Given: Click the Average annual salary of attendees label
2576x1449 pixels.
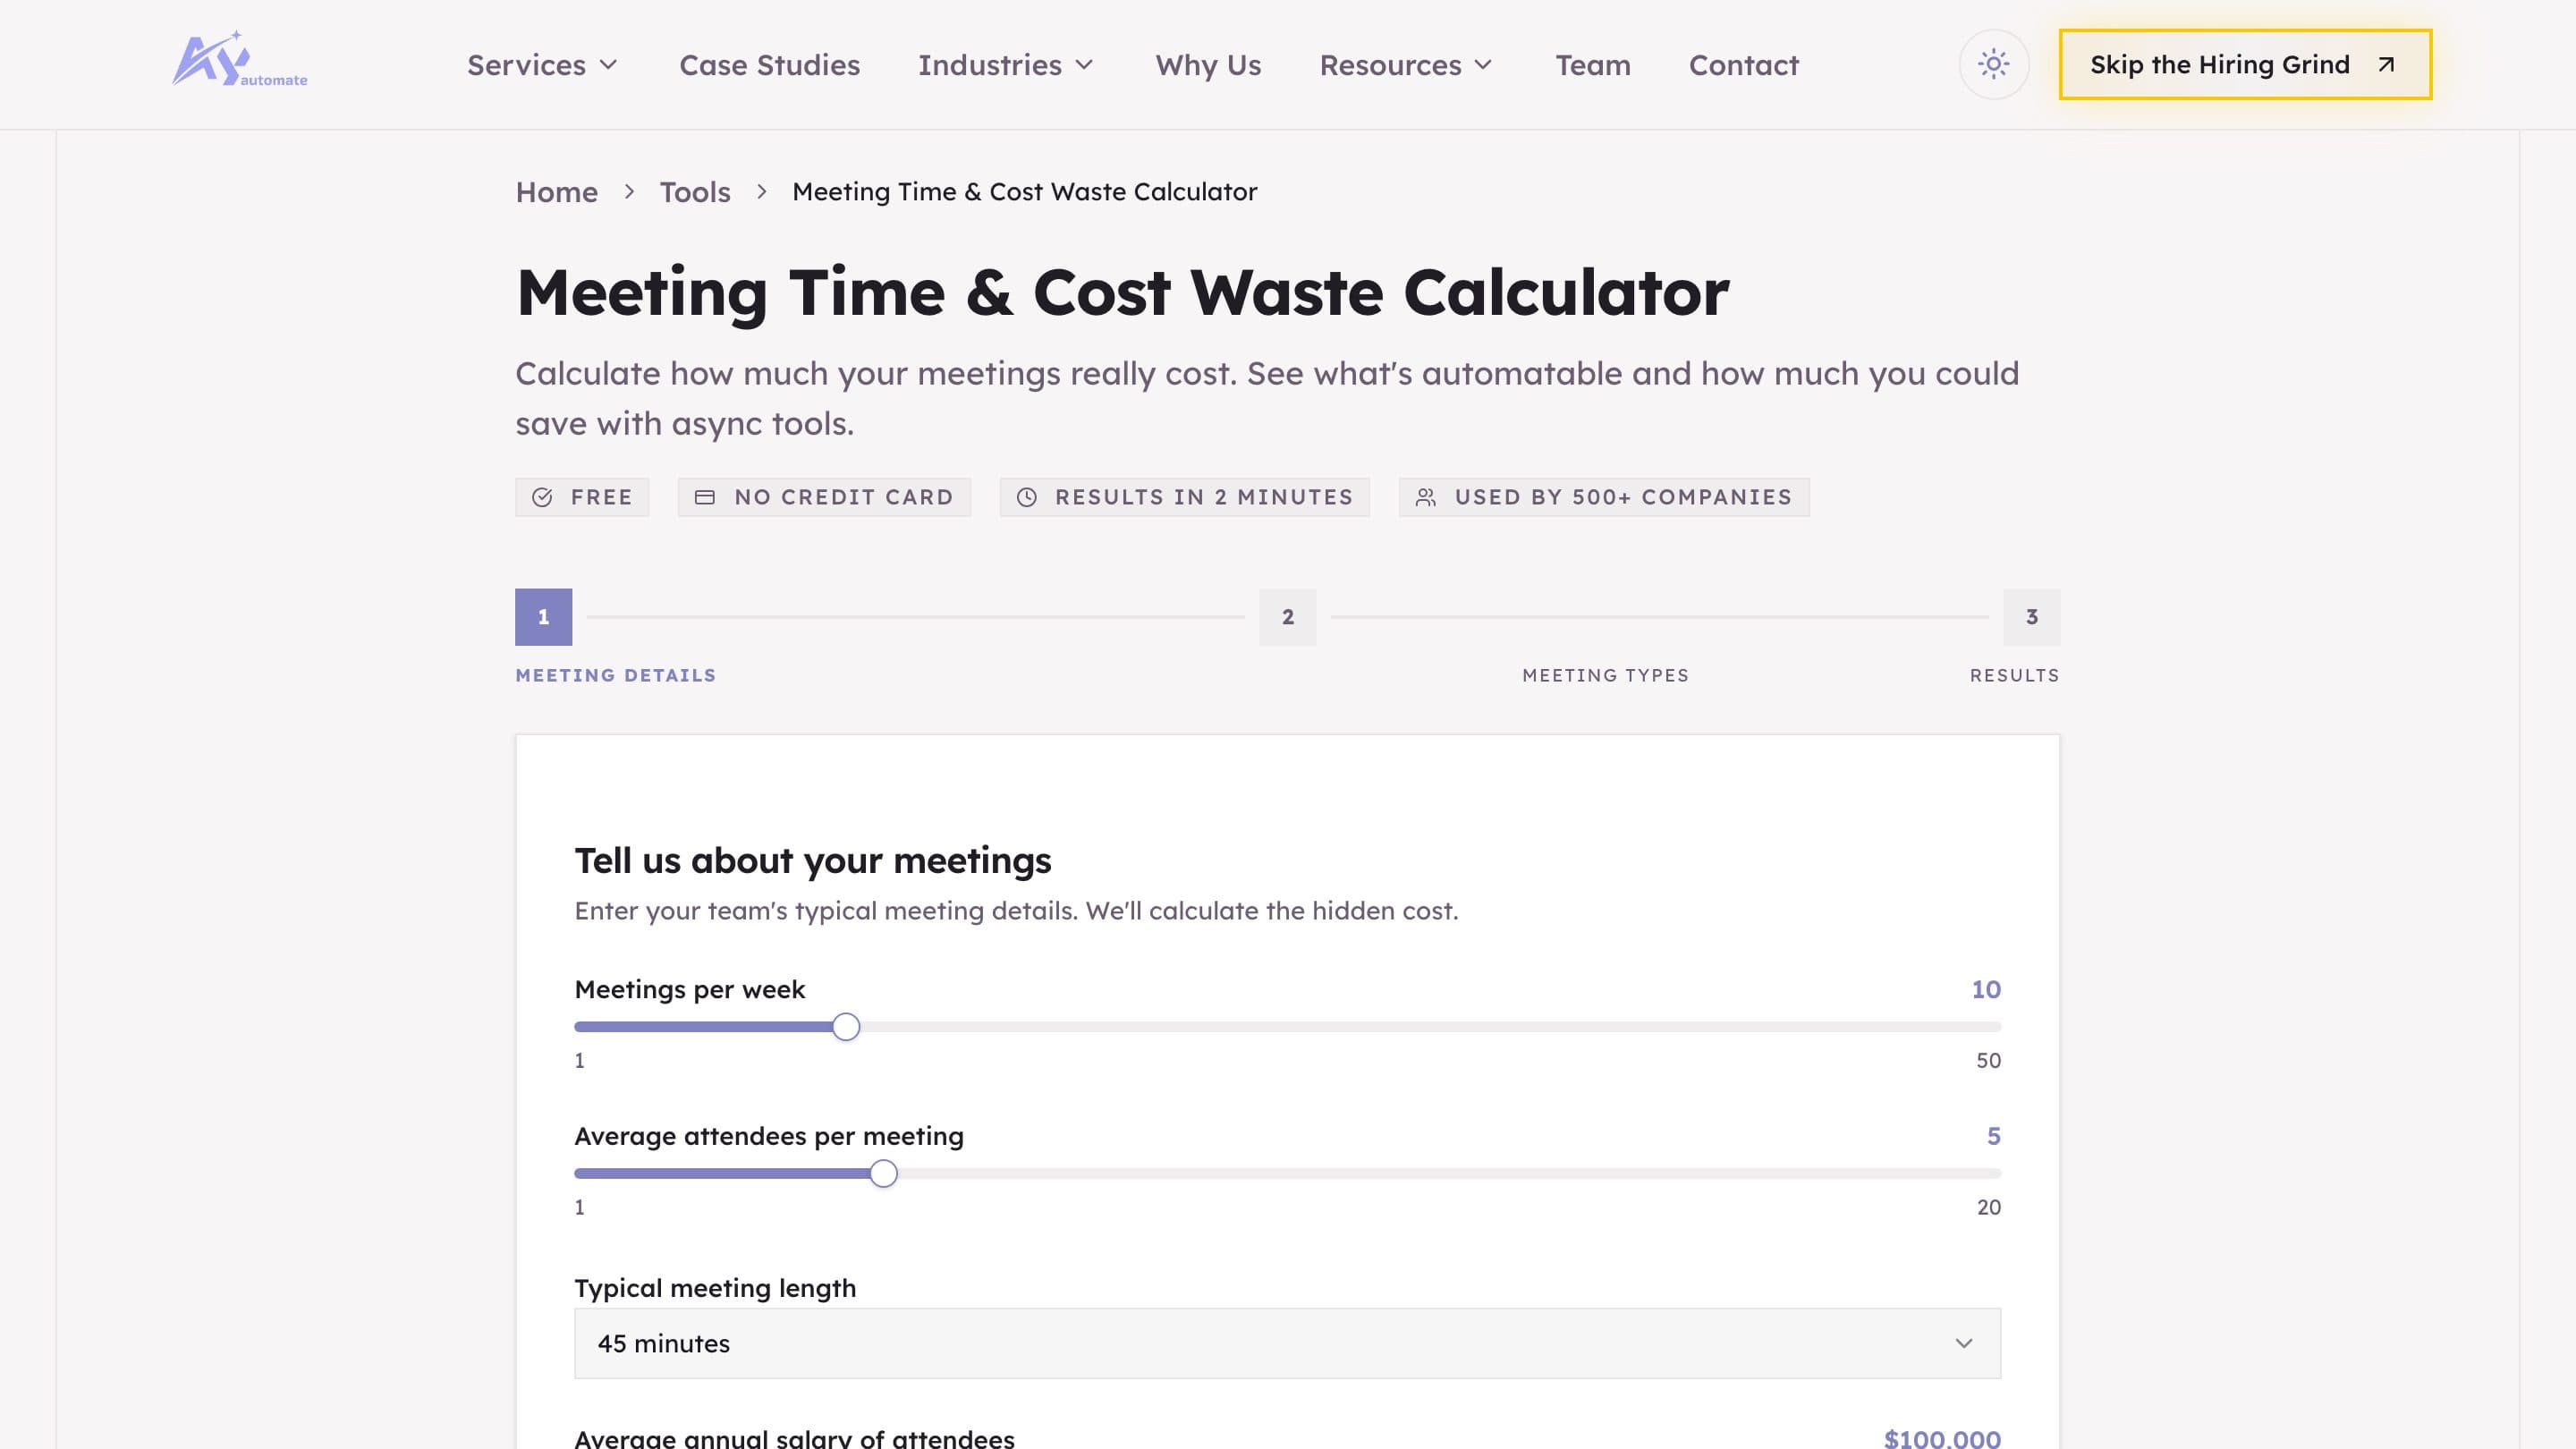Looking at the screenshot, I should click(794, 1438).
